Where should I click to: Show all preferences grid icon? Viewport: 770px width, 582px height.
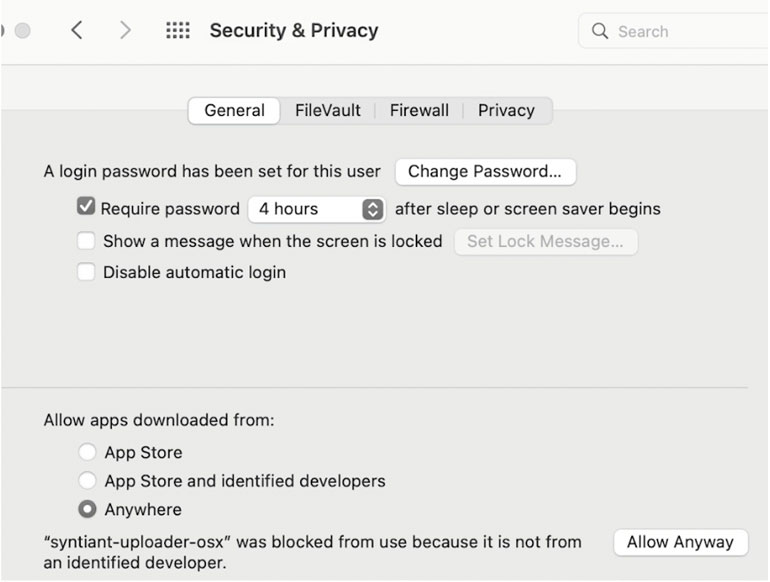coord(177,31)
